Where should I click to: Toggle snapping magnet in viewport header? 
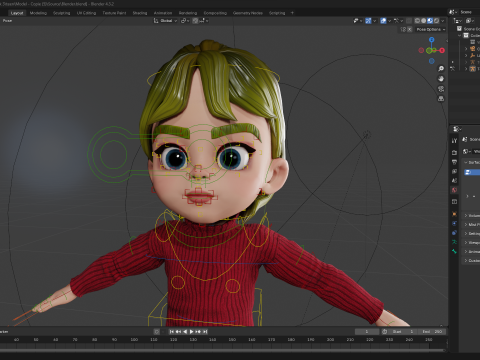[195, 21]
